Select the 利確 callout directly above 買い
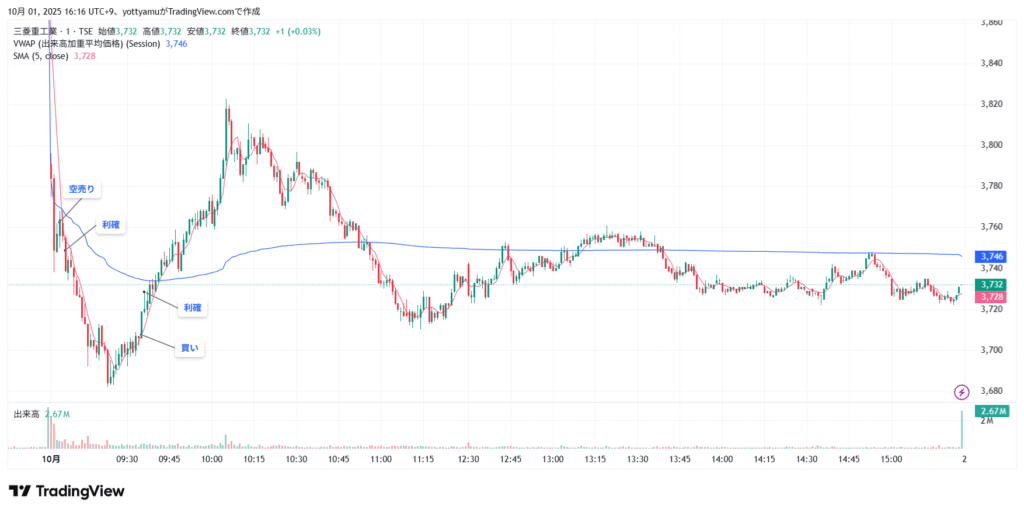Viewport: 1024px width, 513px height. 192,308
